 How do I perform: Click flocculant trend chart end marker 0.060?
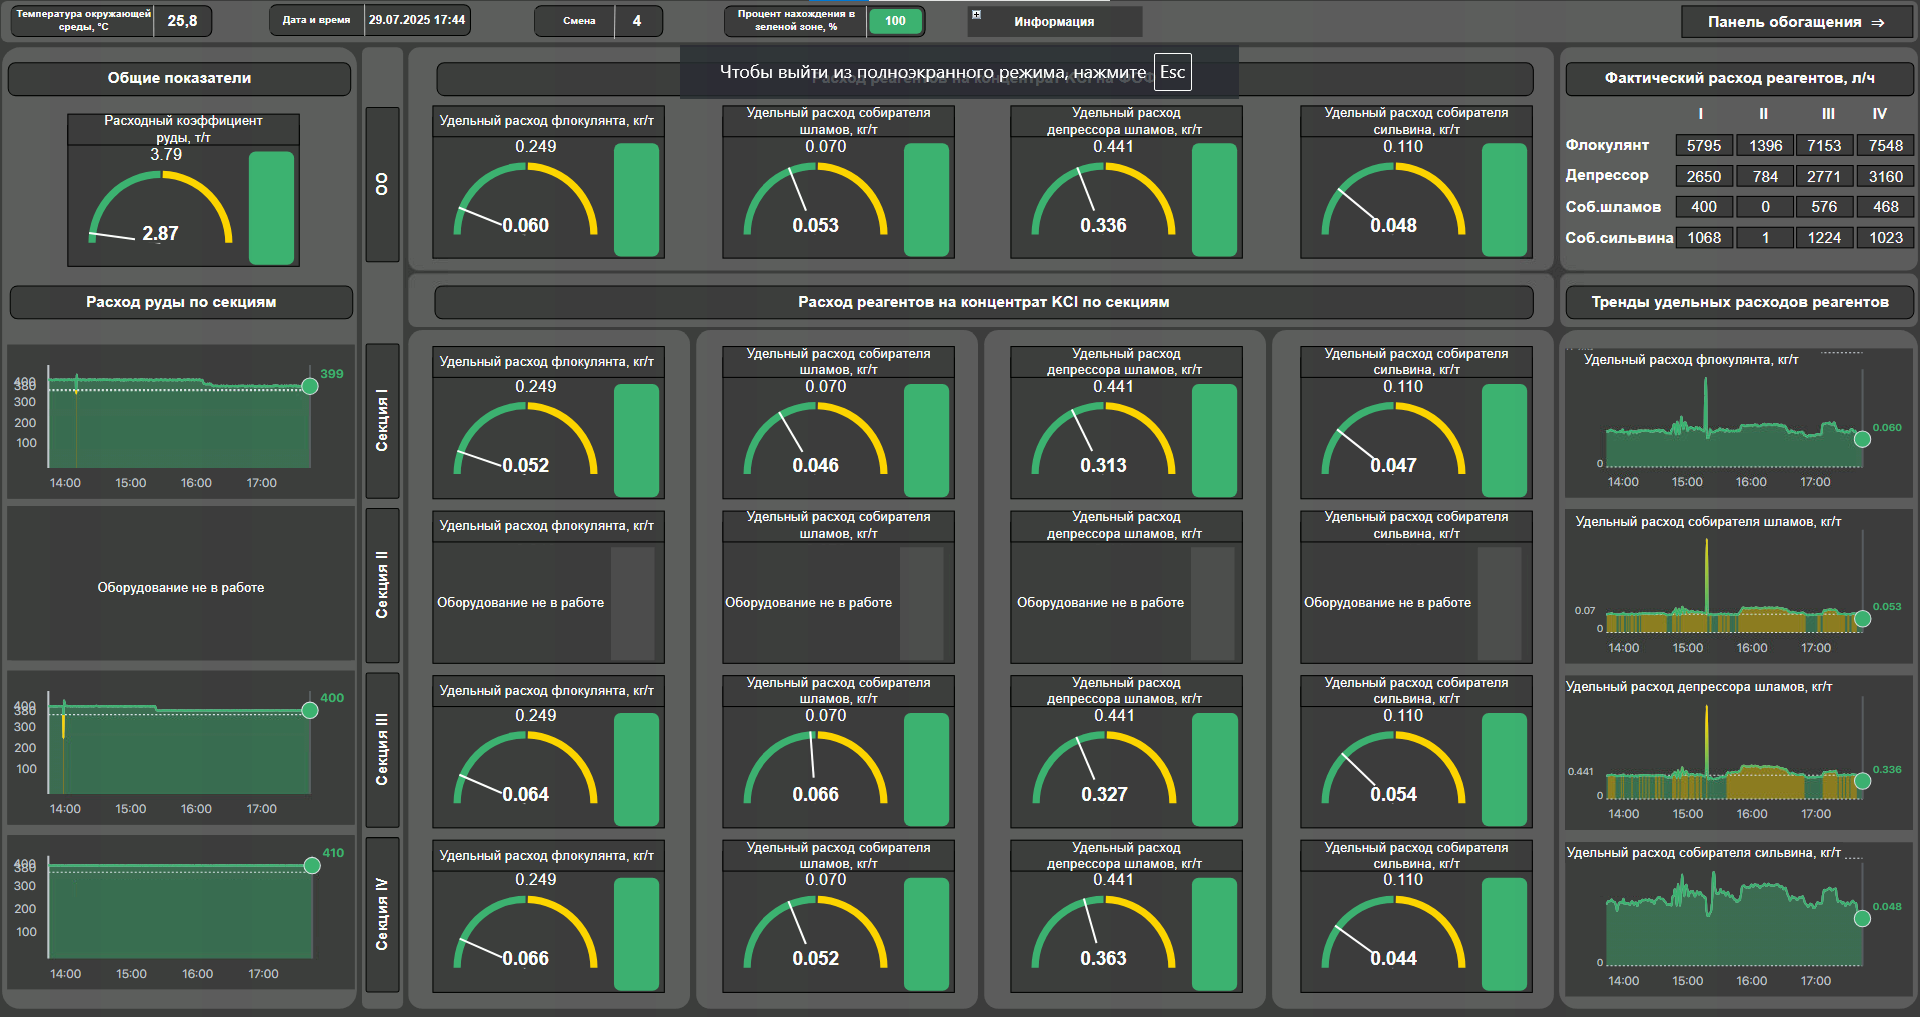[1862, 439]
